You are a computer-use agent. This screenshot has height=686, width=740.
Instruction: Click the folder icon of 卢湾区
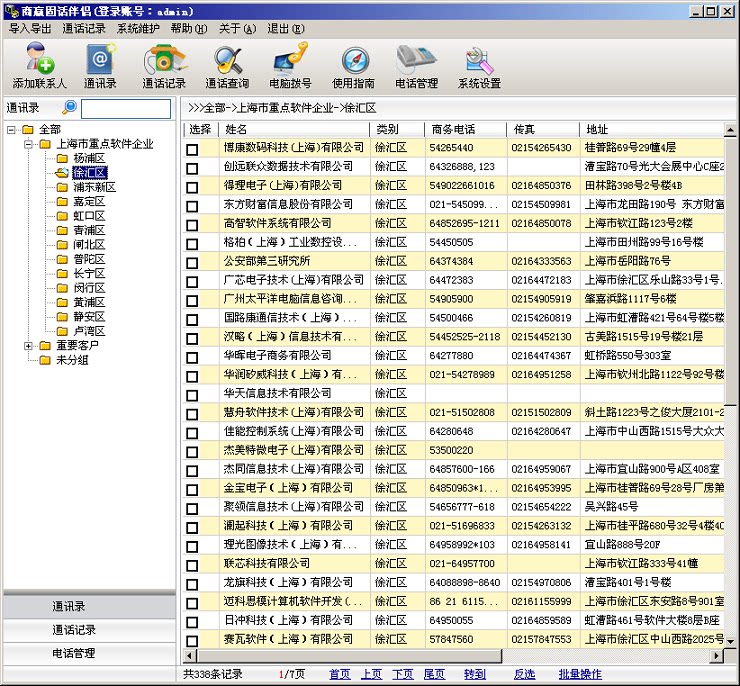point(62,331)
